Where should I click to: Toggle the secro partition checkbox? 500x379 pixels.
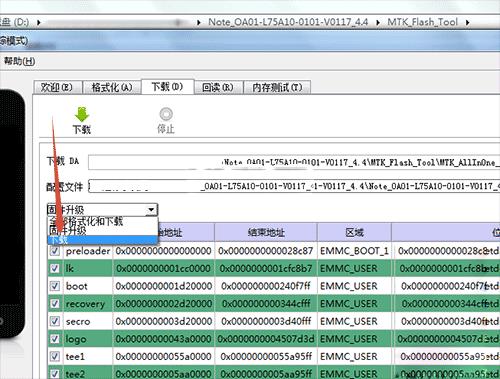55,321
